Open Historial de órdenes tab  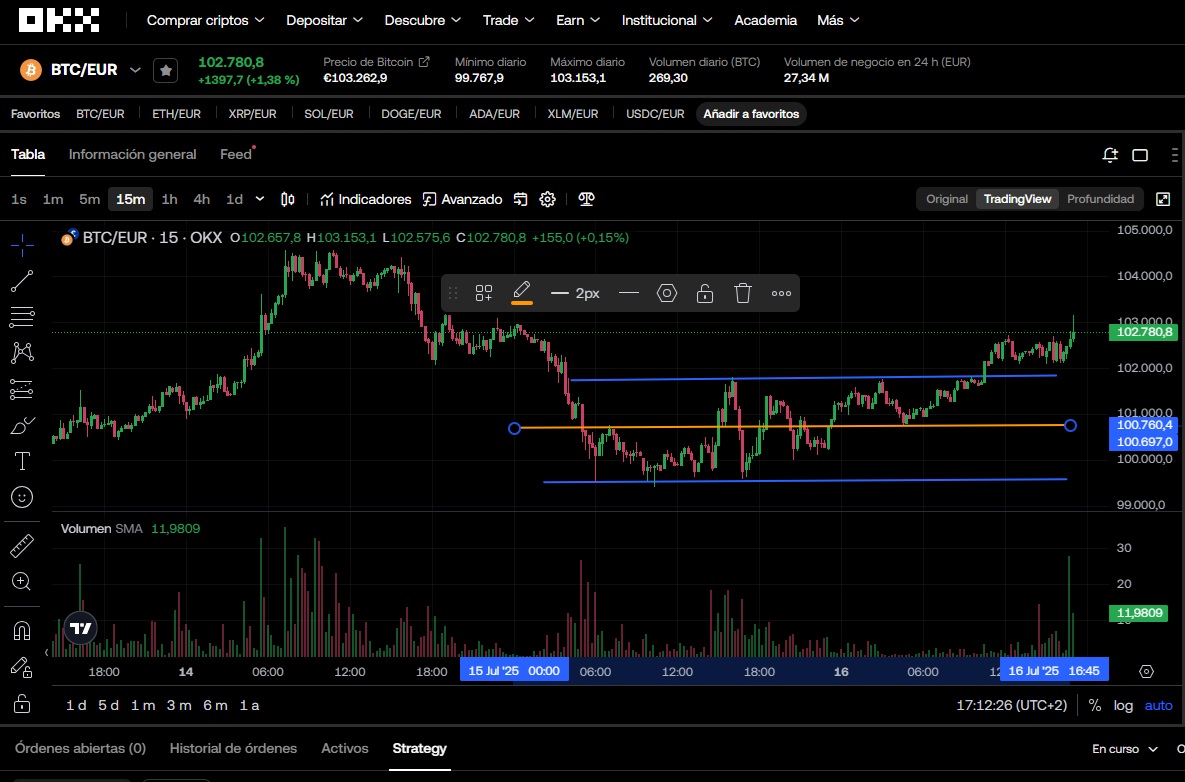(x=233, y=748)
